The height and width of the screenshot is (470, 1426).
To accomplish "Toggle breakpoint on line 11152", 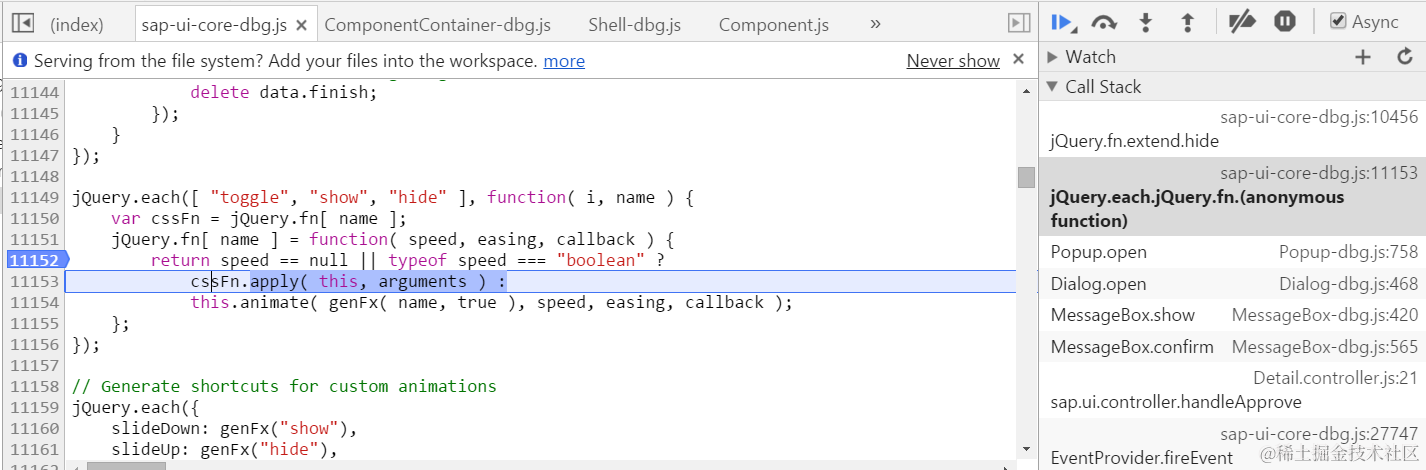I will point(35,260).
